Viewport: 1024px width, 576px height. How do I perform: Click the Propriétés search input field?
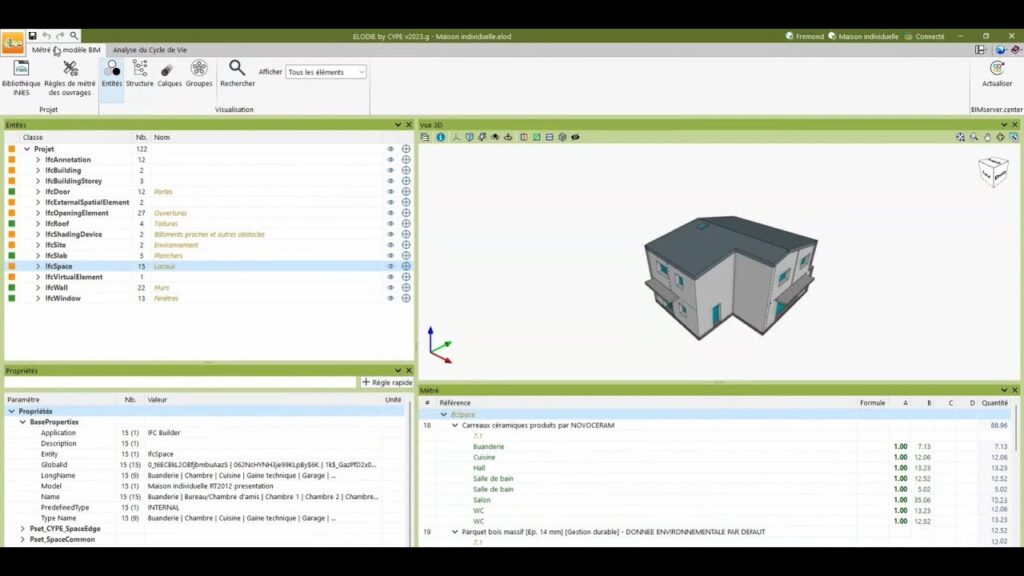tap(180, 382)
